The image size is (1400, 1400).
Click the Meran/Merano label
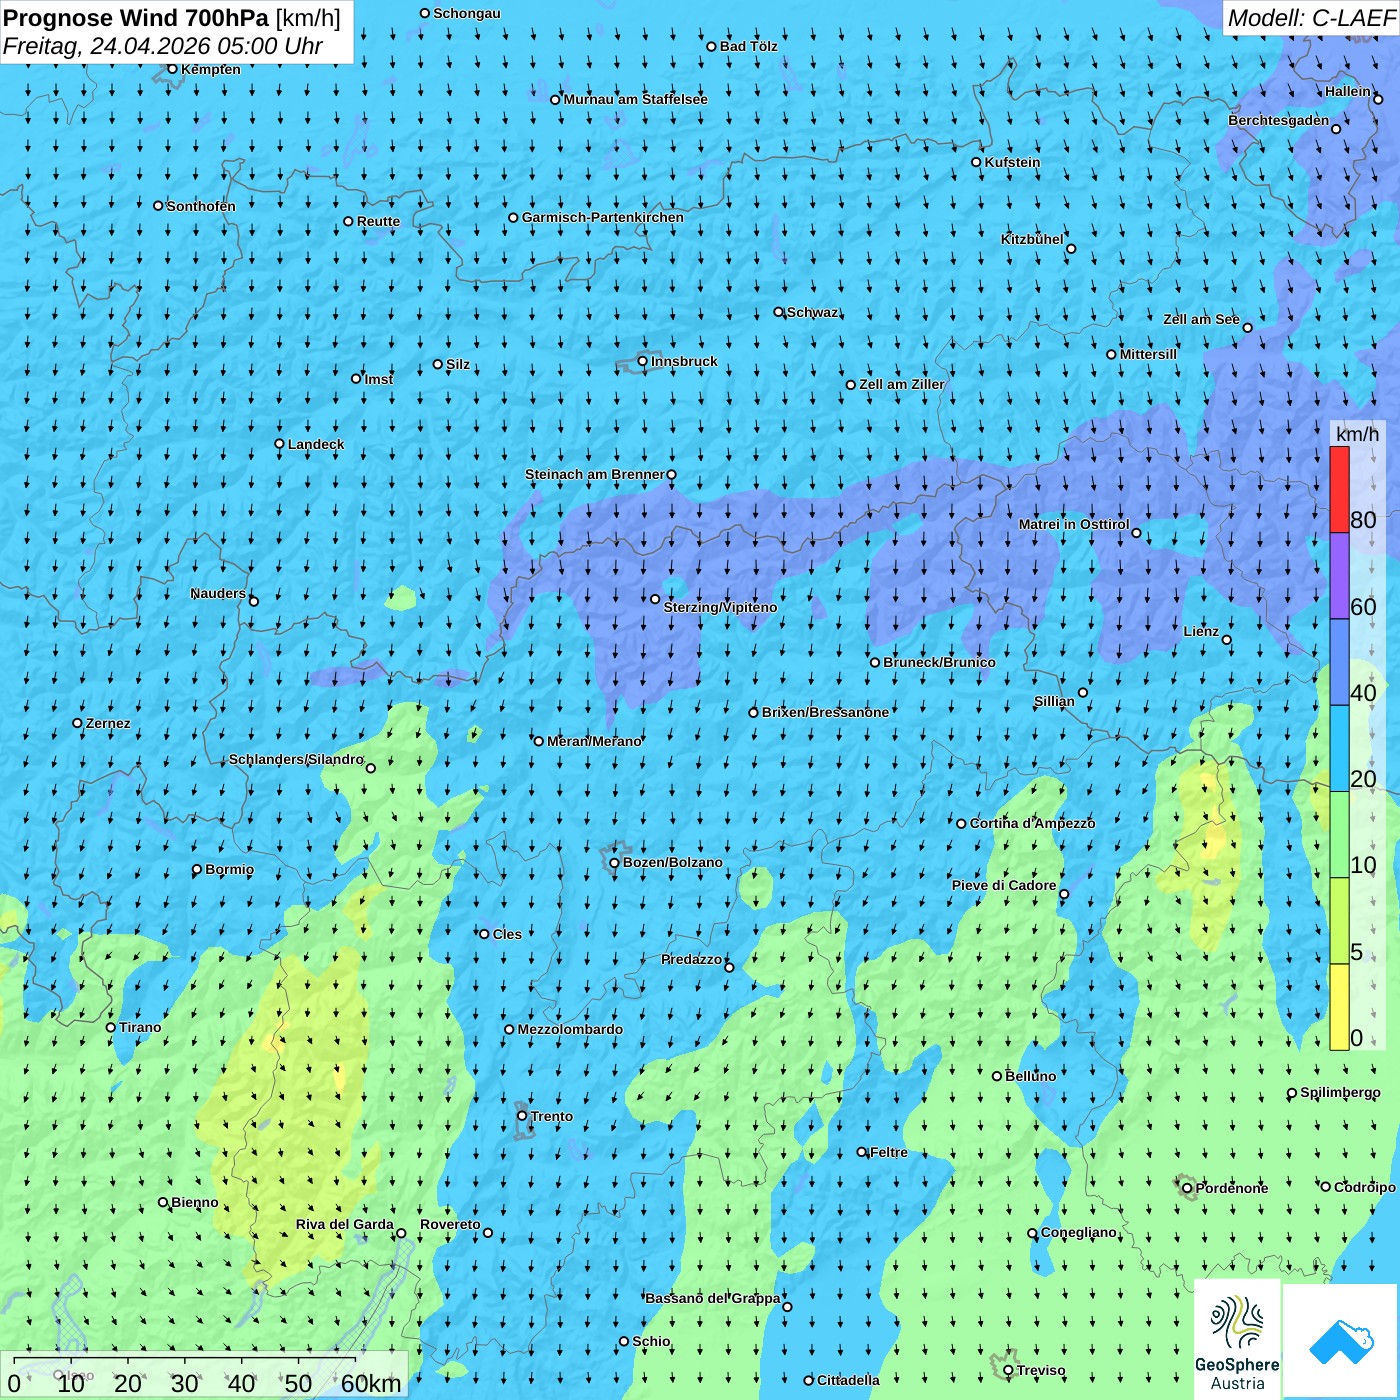(x=594, y=741)
